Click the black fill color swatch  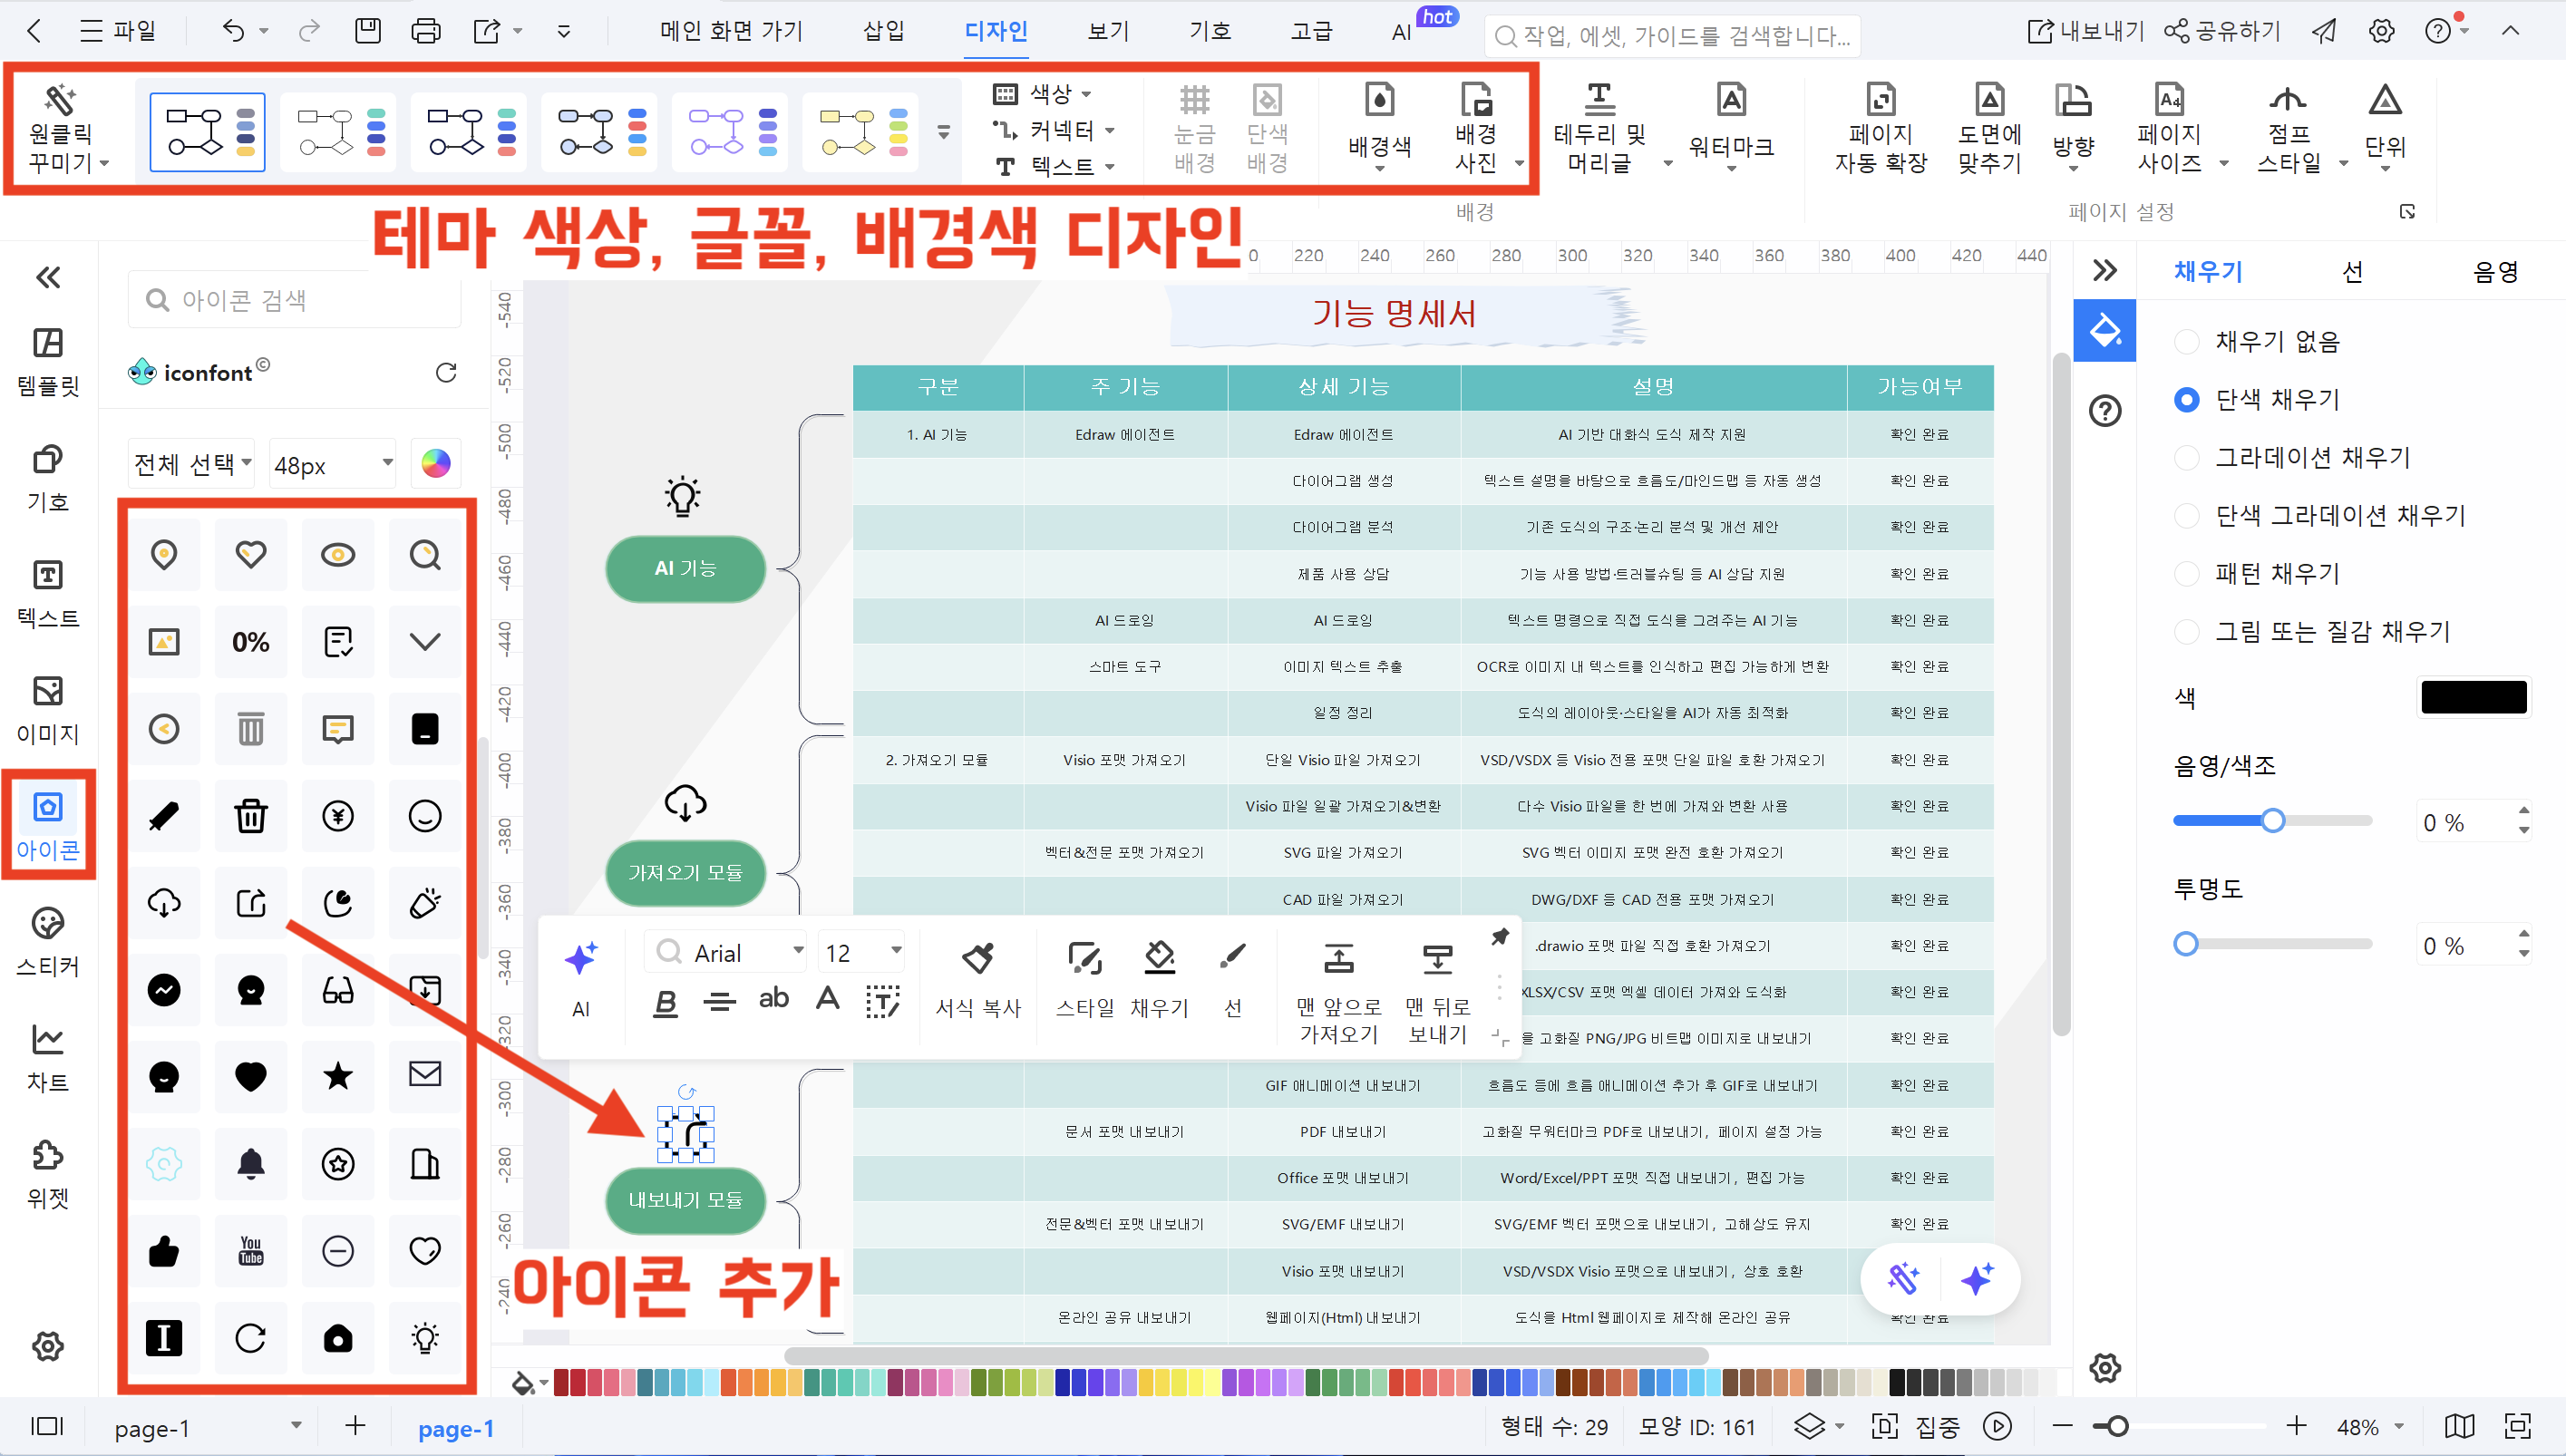pos(2473,697)
